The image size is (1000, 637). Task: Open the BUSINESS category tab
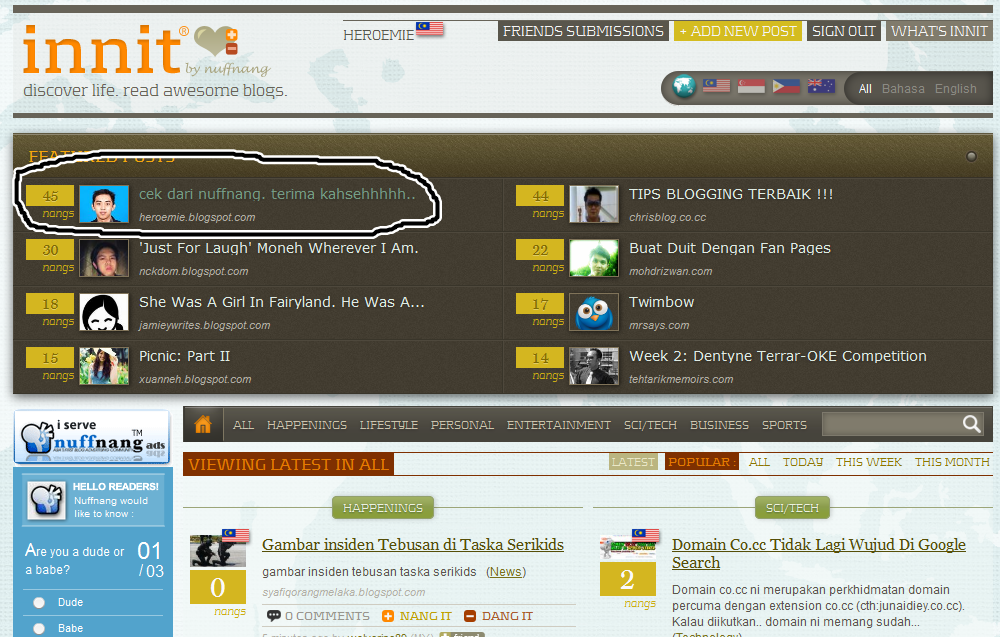pyautogui.click(x=719, y=425)
